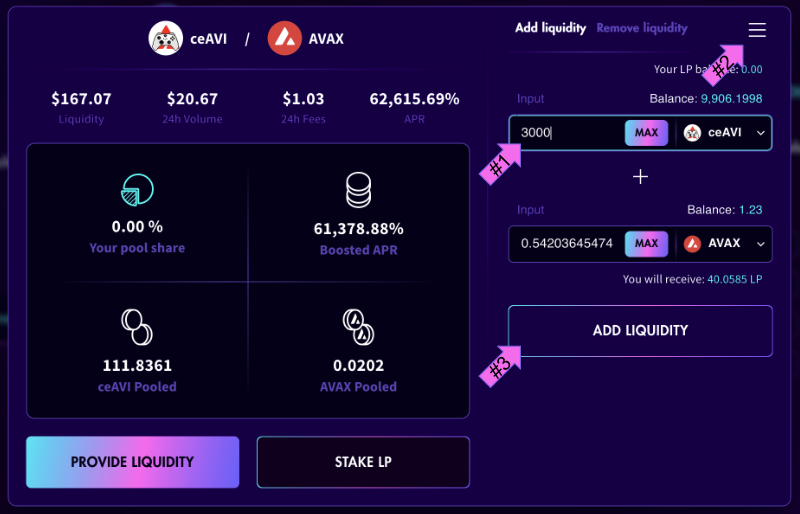
Task: Click the AVAX Pooled coins icon
Action: coord(358,323)
